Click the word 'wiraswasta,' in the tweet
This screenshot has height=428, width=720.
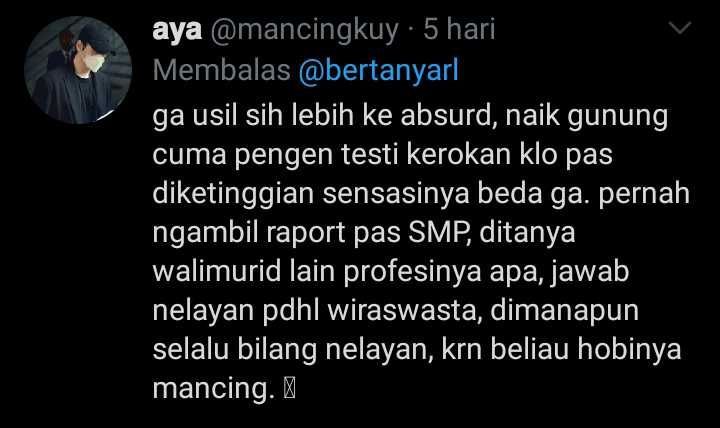point(404,310)
